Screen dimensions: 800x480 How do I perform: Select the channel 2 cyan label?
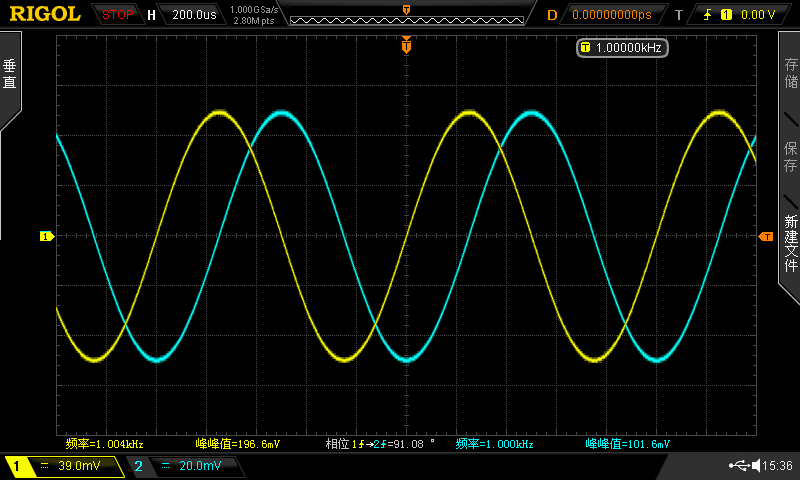click(x=138, y=466)
